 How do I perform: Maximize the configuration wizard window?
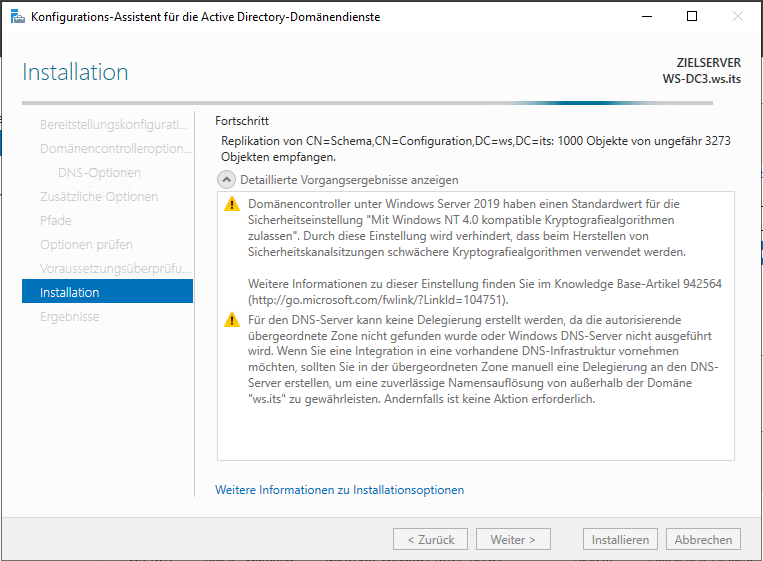click(x=691, y=17)
